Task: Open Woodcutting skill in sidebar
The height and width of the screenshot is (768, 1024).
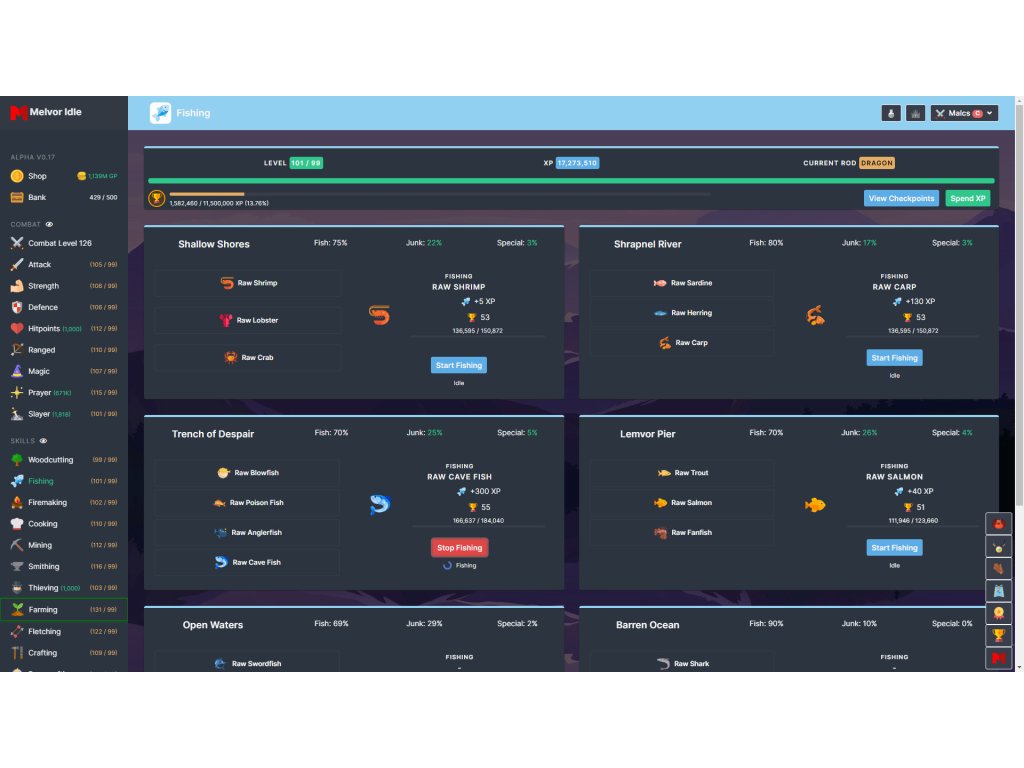Action: 50,460
